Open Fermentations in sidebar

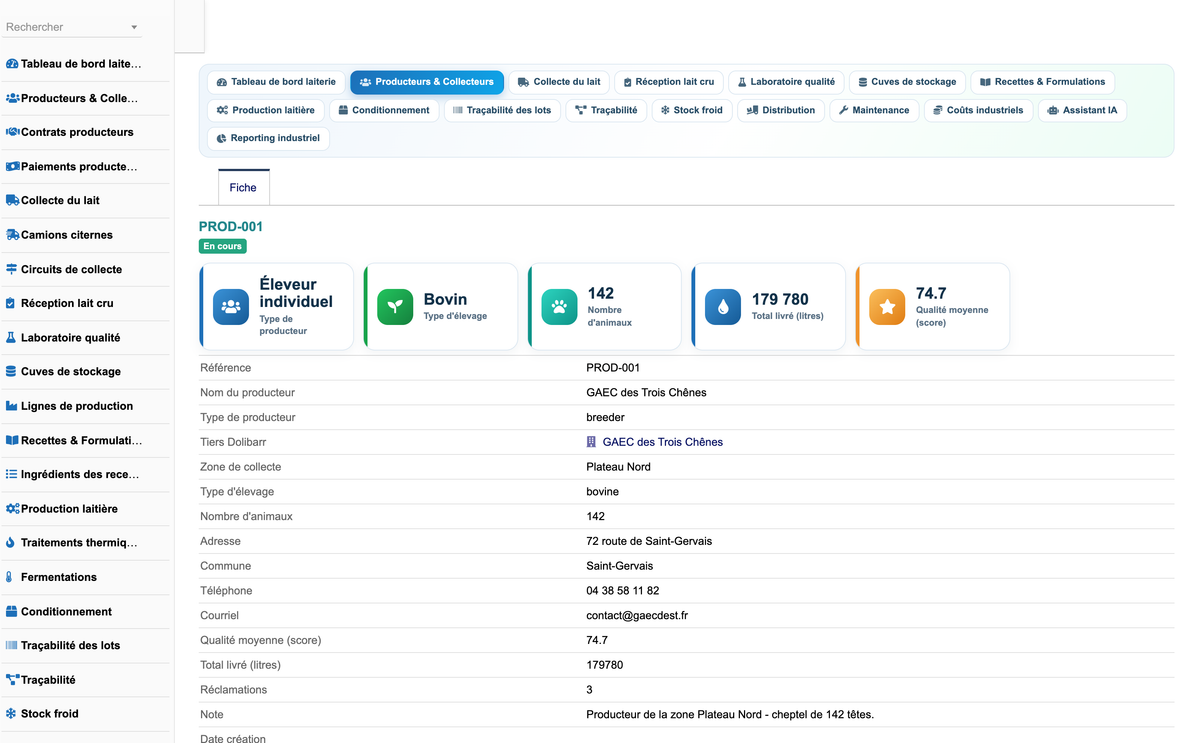click(x=59, y=577)
